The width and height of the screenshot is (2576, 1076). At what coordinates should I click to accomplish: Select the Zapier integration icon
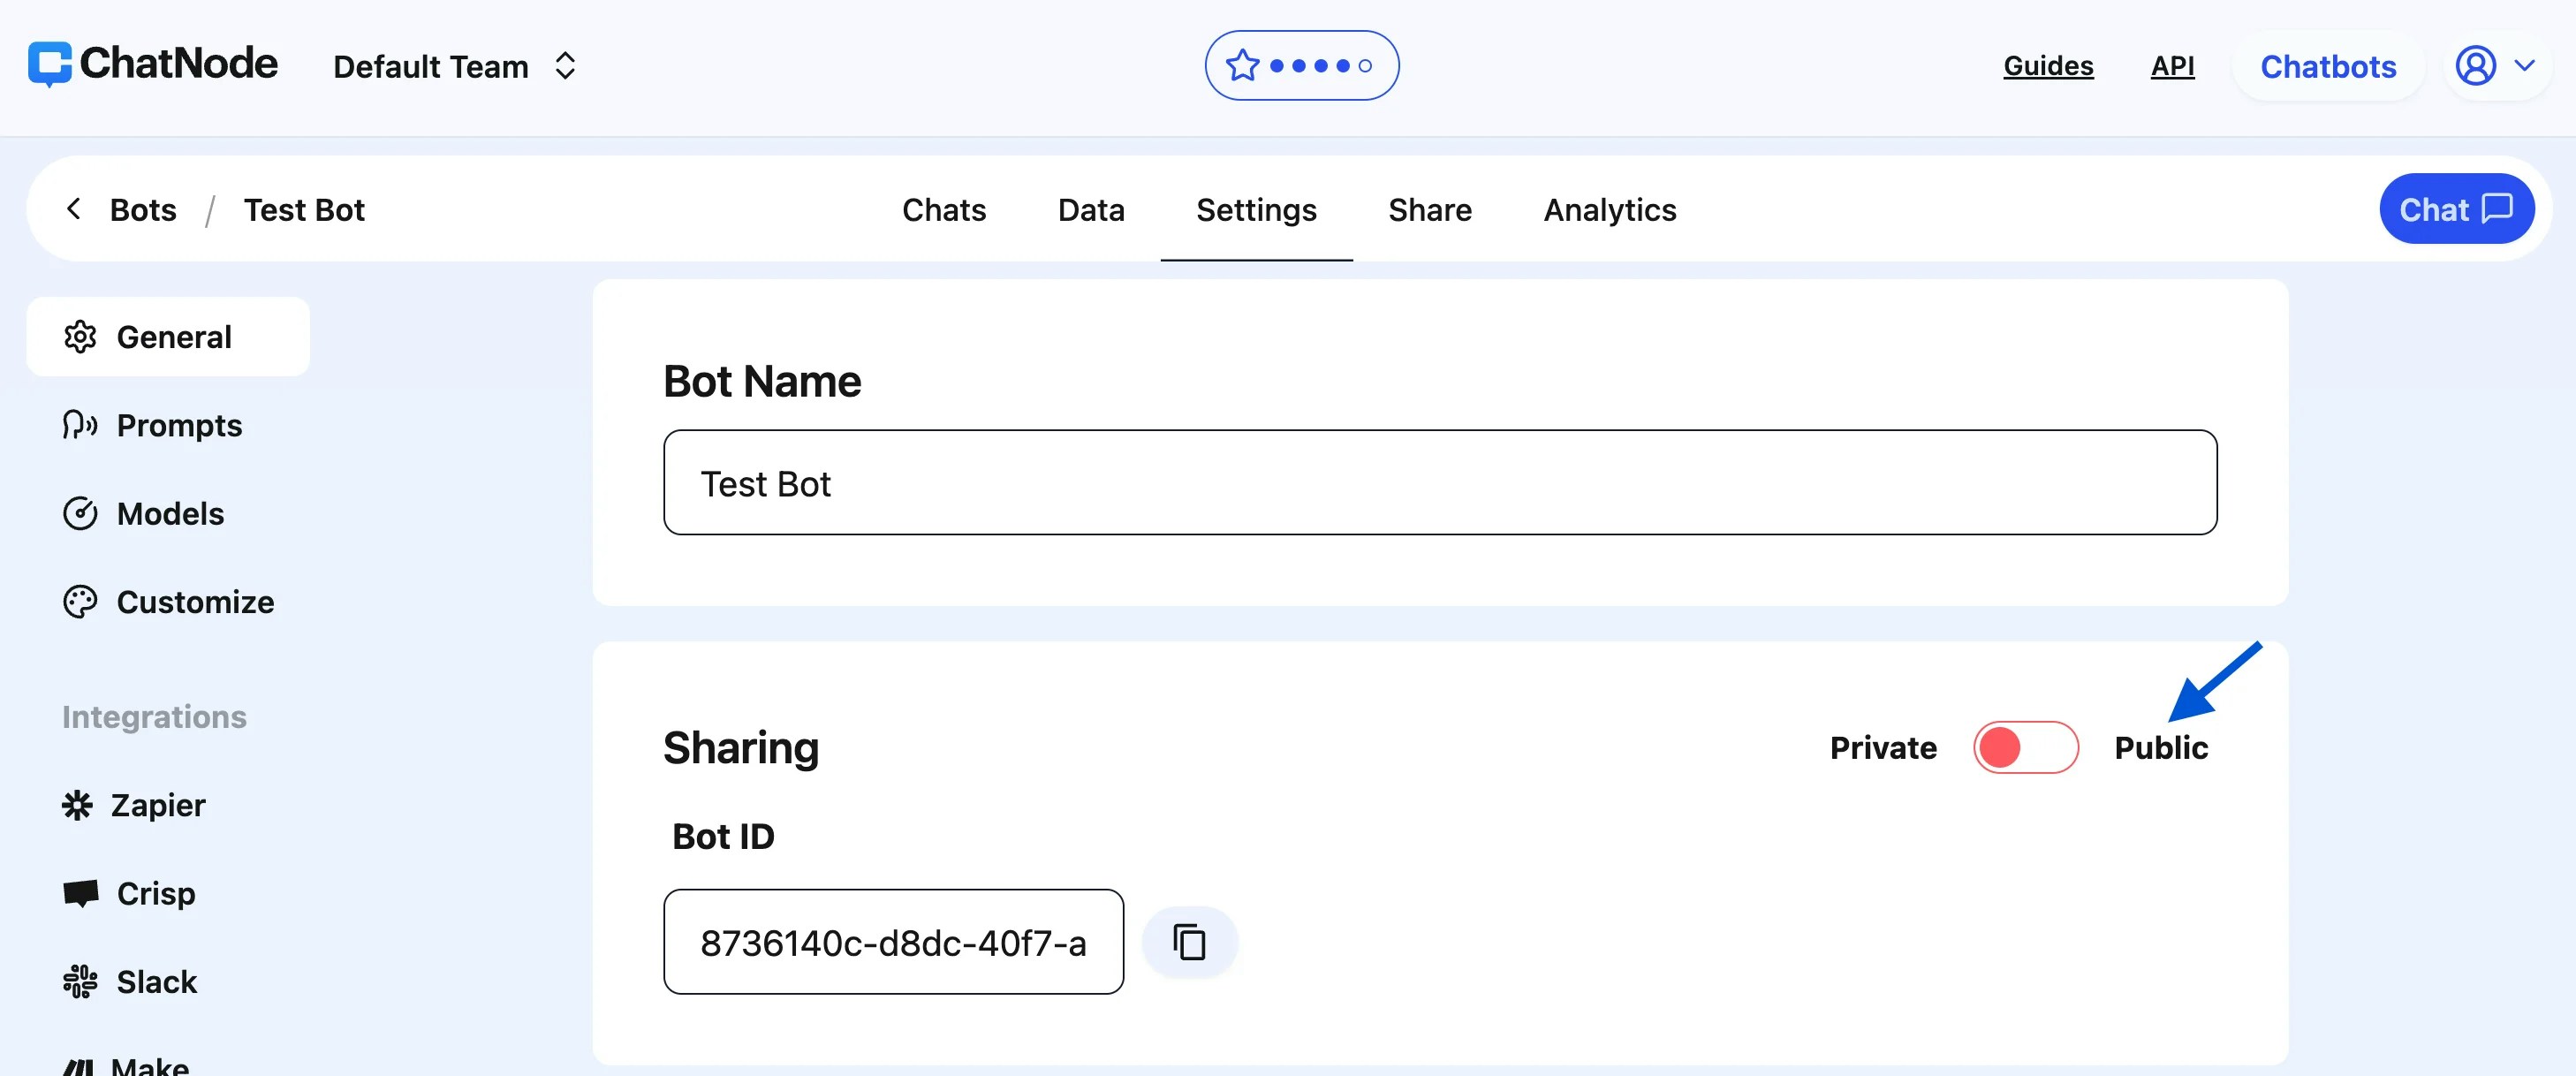pos(79,805)
